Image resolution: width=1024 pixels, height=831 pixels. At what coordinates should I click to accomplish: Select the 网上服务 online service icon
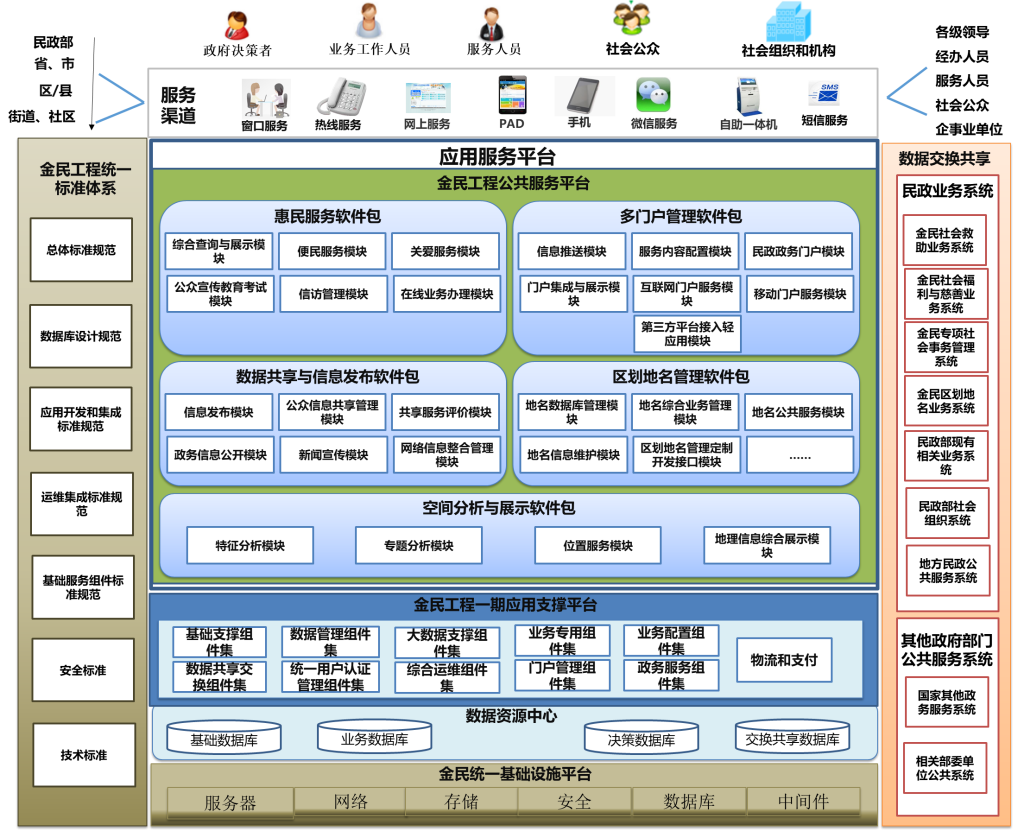pos(427,99)
